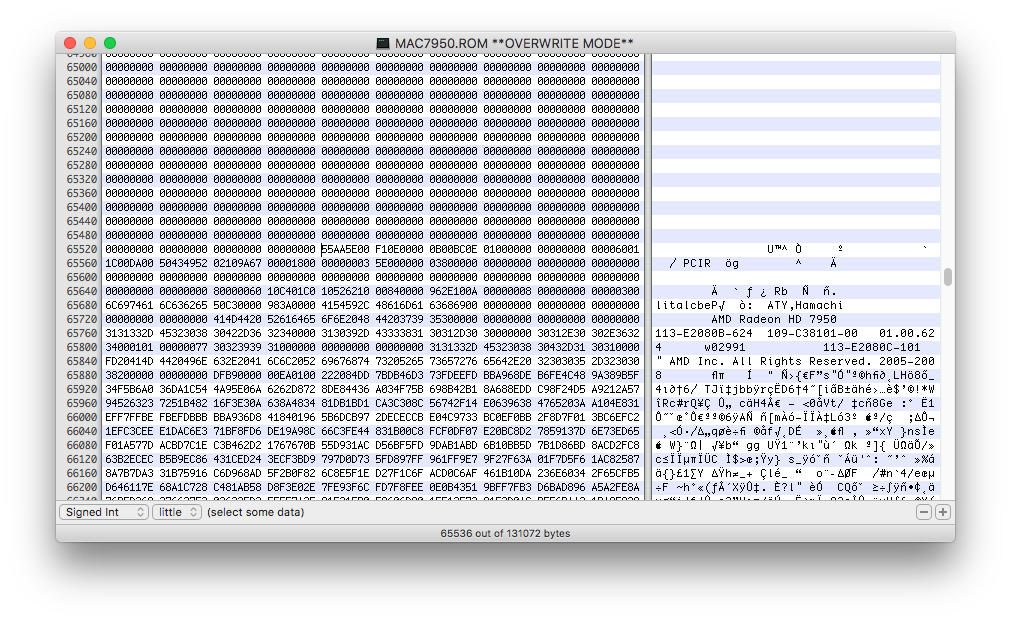Zoom the window with the green button
This screenshot has width=1011, height=622.
[x=110, y=43]
